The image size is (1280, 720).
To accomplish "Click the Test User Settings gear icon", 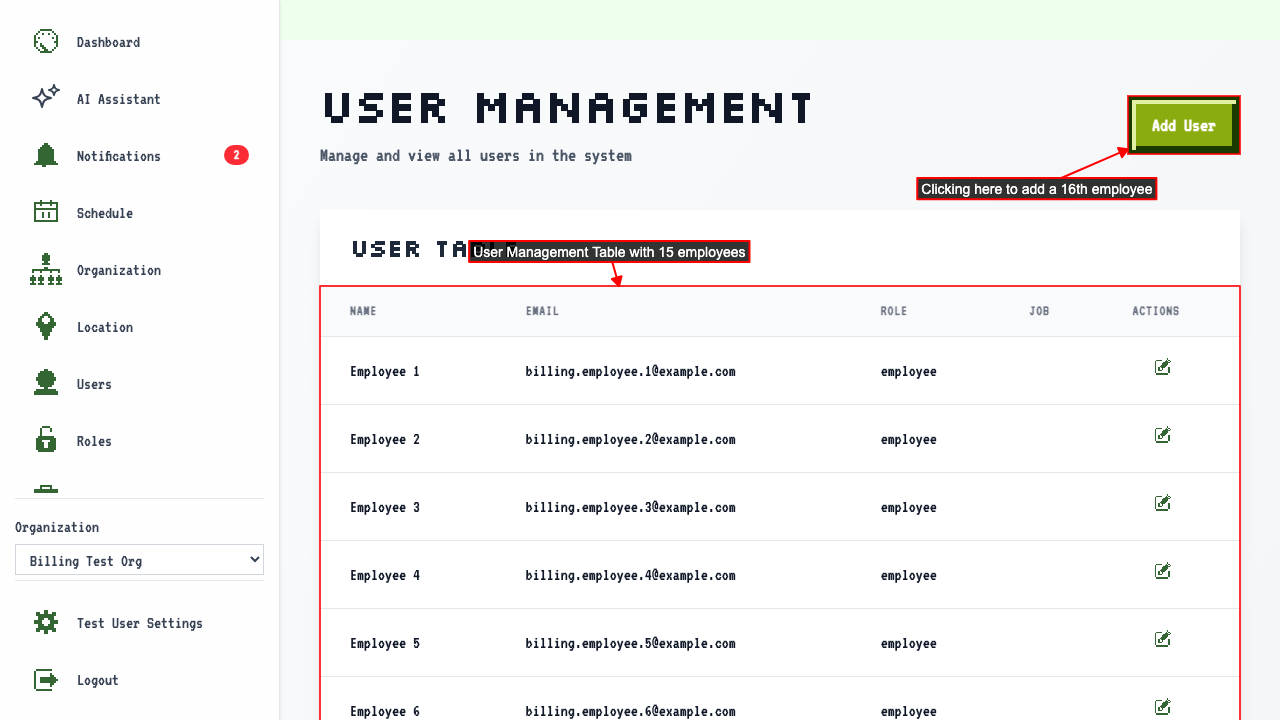I will coord(46,622).
